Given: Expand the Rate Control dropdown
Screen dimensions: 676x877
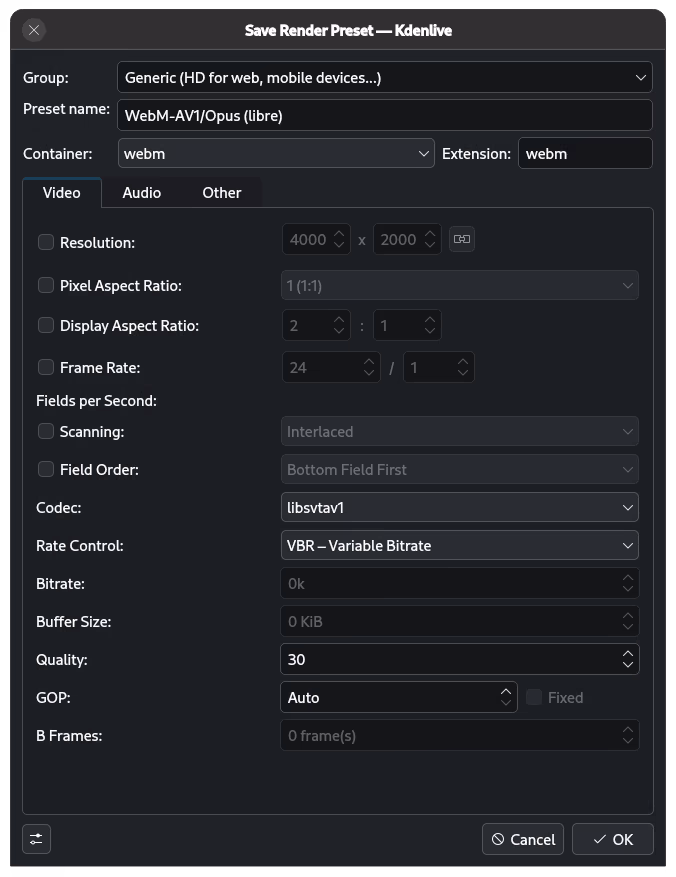Looking at the screenshot, I should coord(460,546).
